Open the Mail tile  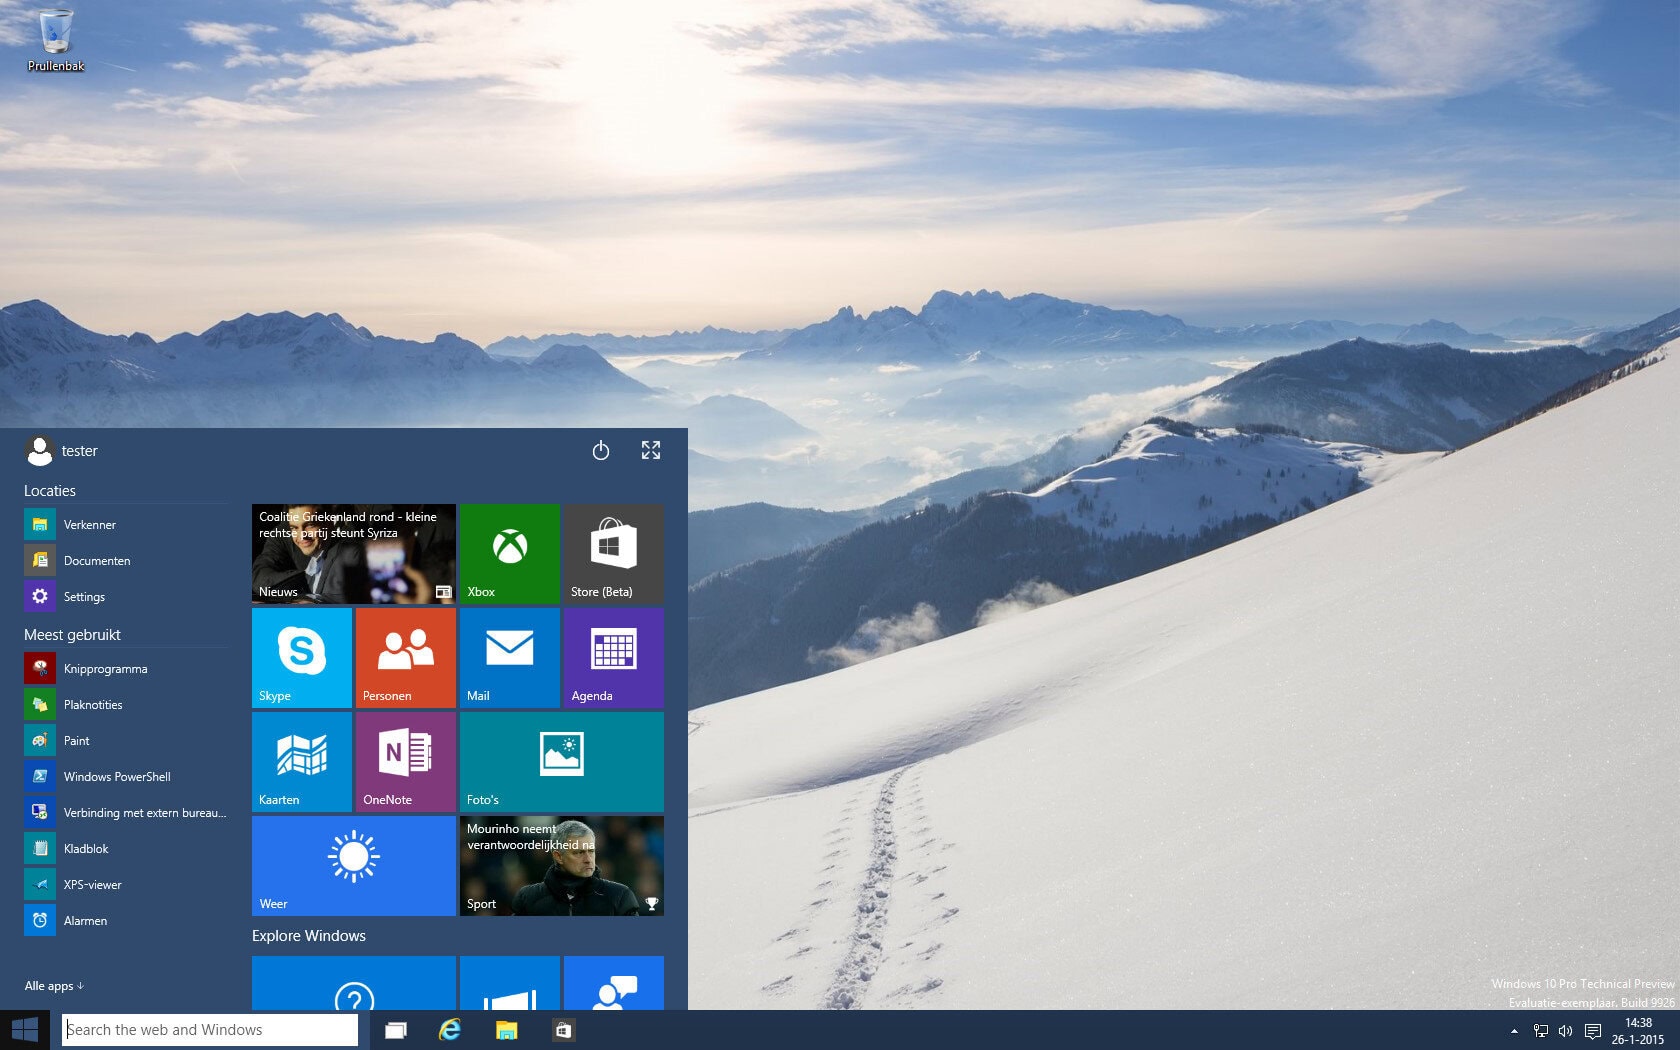pyautogui.click(x=510, y=657)
